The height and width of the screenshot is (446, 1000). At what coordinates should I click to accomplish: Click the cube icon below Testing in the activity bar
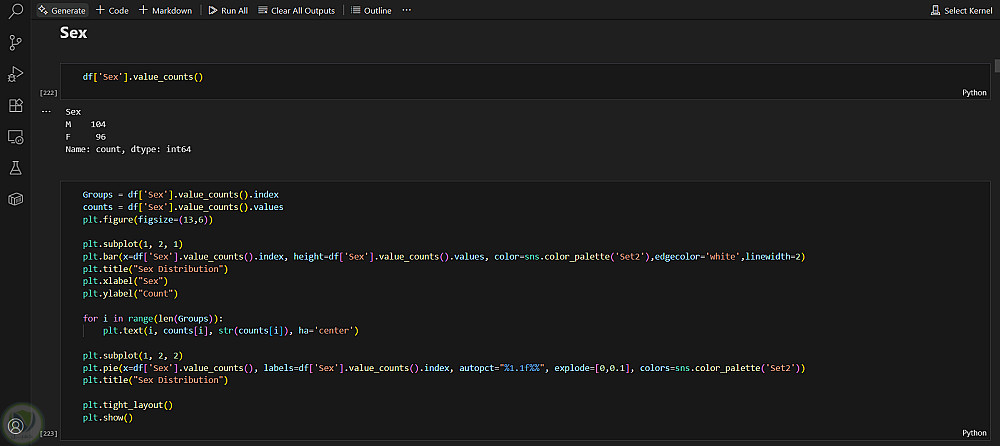point(15,199)
